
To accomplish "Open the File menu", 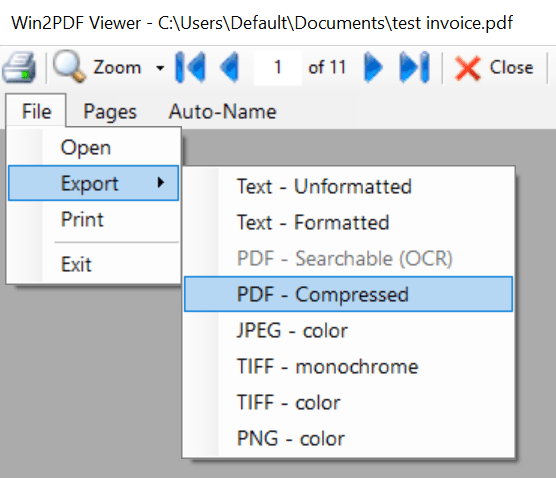I will (x=36, y=111).
